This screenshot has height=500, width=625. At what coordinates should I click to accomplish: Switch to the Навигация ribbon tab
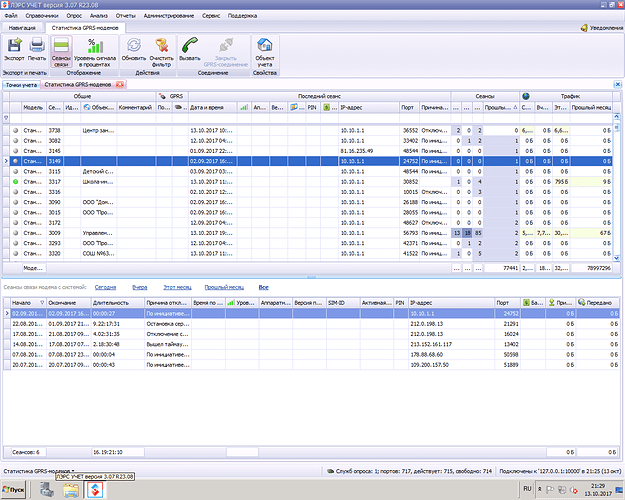pyautogui.click(x=22, y=28)
